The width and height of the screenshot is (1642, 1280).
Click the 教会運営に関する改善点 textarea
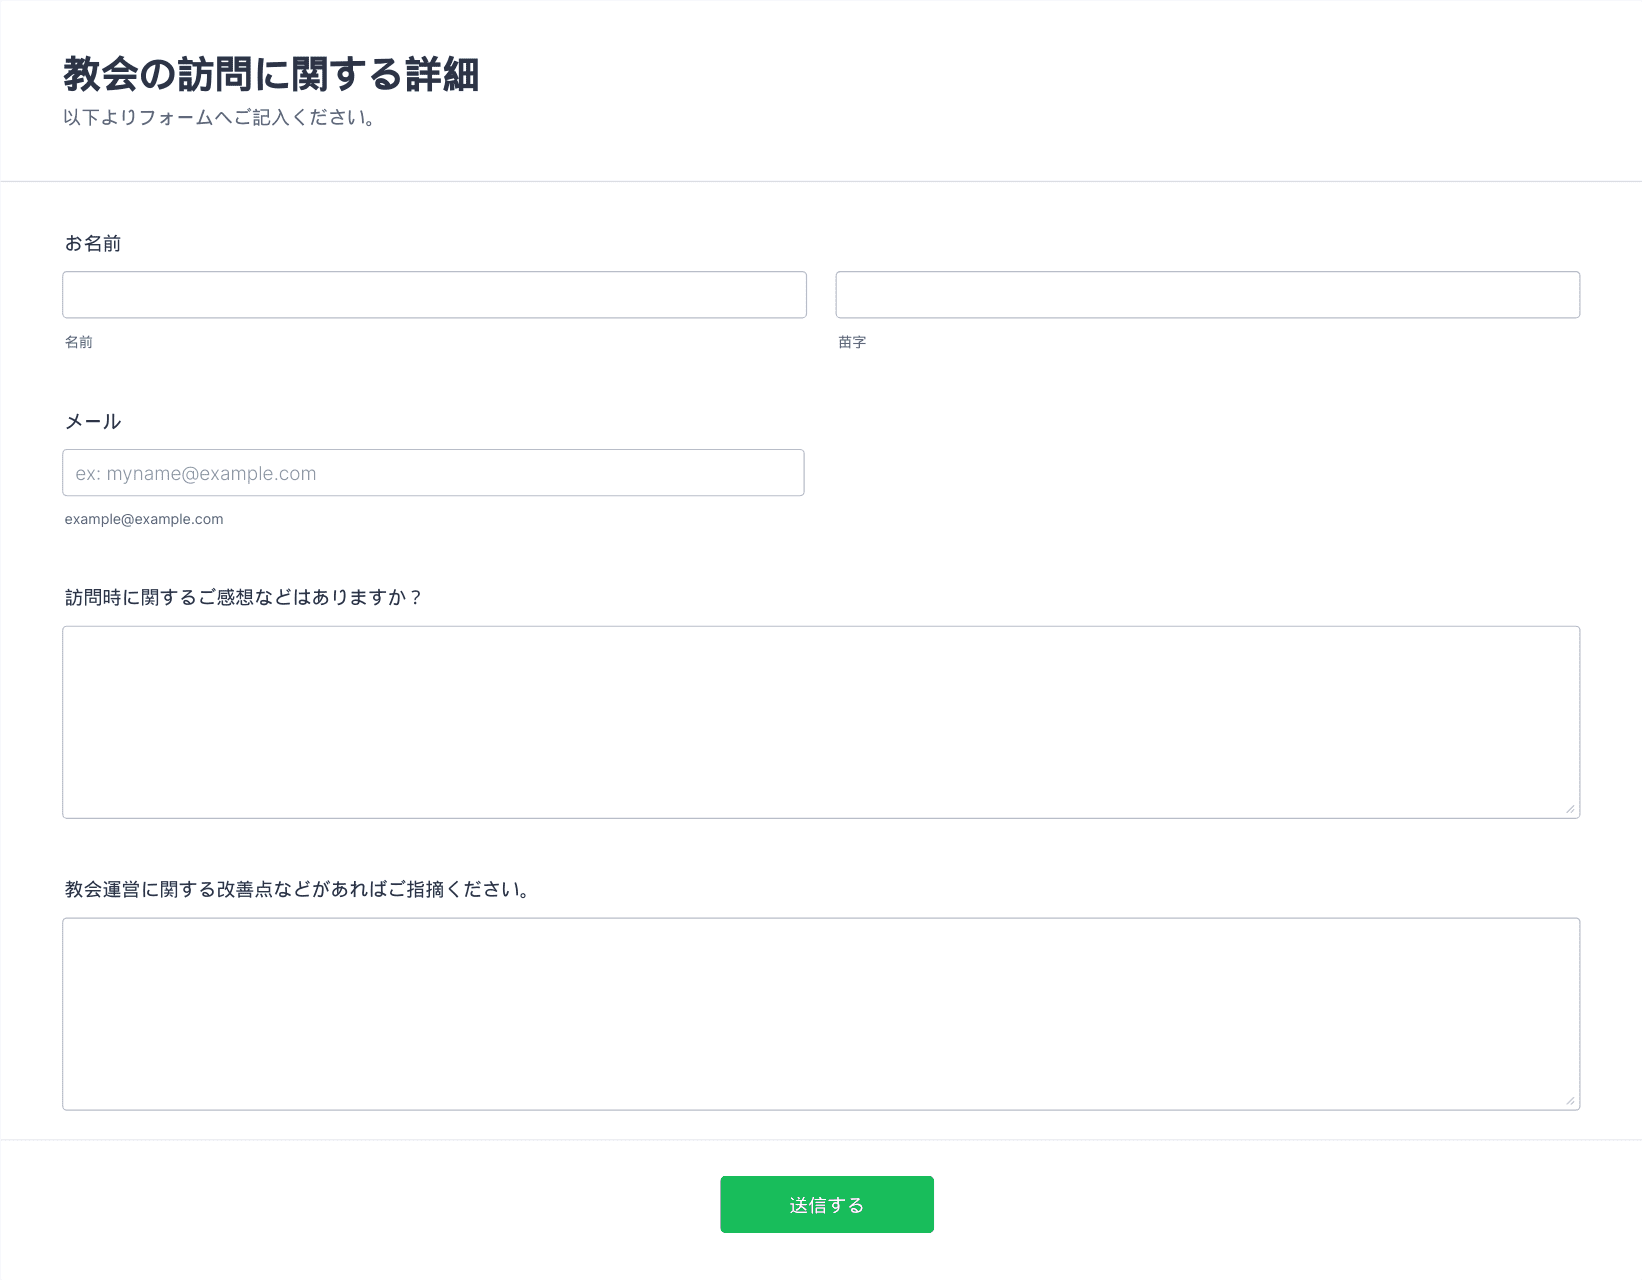point(821,1014)
